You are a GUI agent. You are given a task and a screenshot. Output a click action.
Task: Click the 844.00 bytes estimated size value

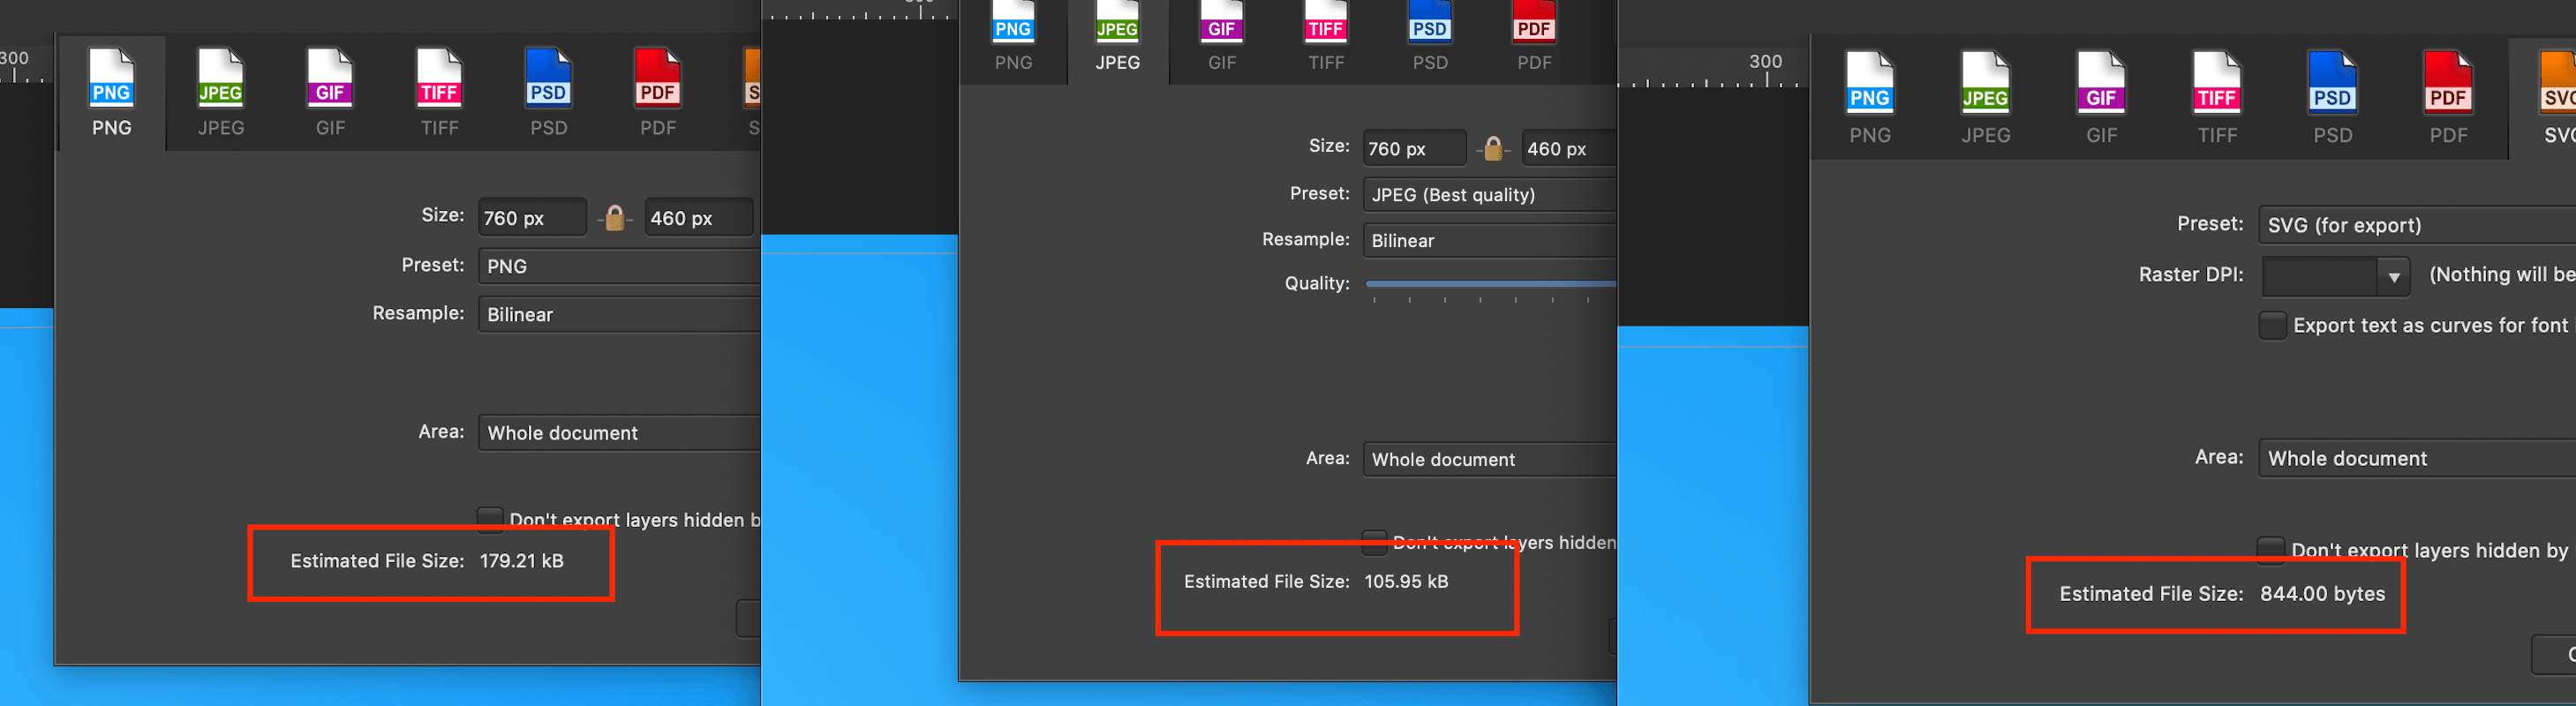point(2322,594)
